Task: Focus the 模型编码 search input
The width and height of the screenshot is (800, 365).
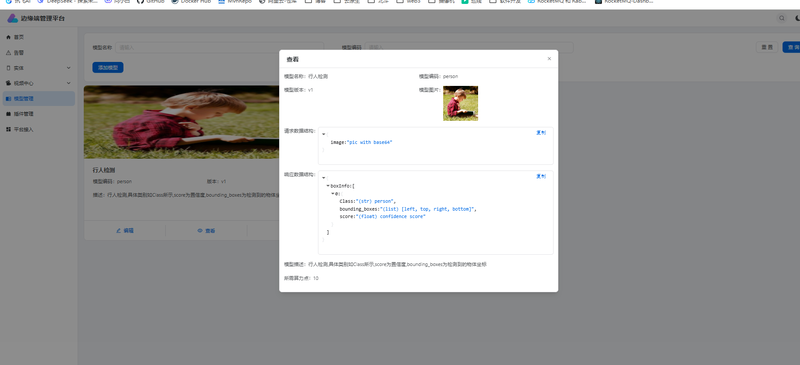Action: point(469,47)
